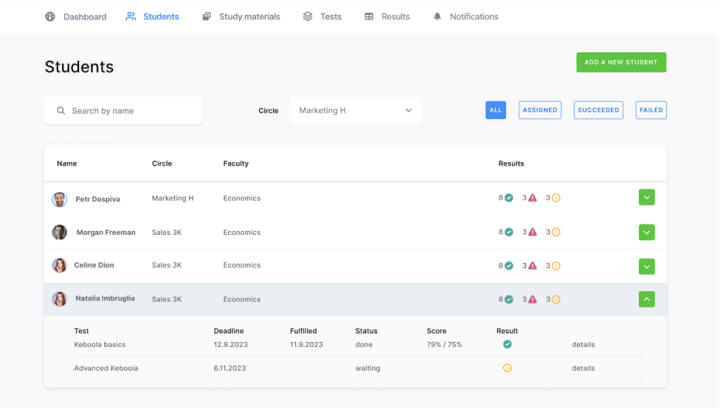Screen dimensions: 720x408
Task: Click the green success icon for Petr Dospiva
Action: pos(509,198)
